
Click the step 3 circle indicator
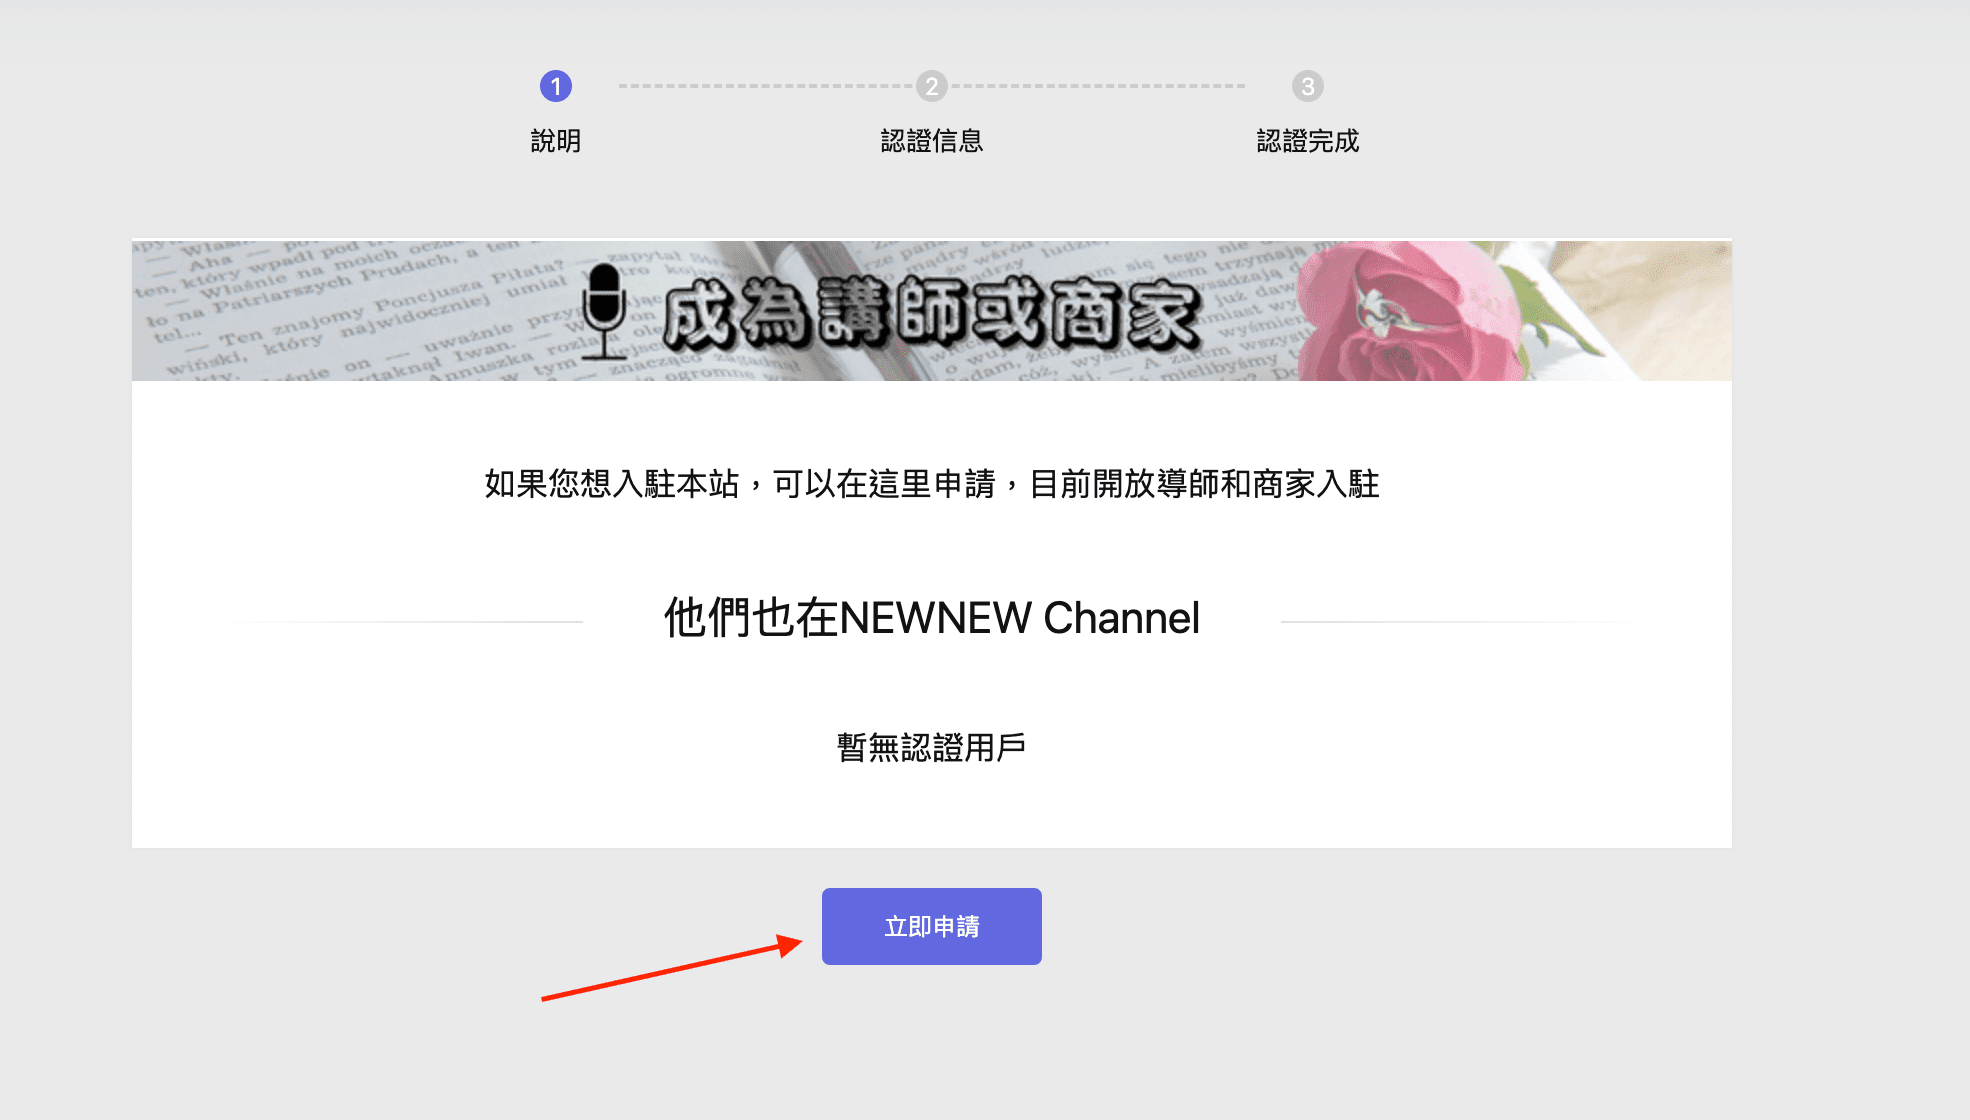coord(1307,86)
